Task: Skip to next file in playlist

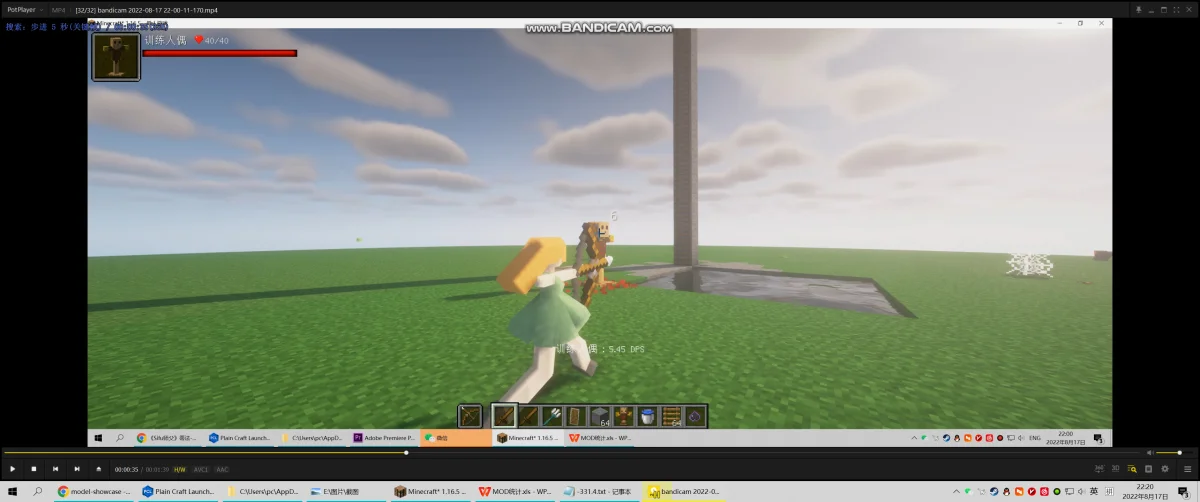Action: [x=76, y=469]
